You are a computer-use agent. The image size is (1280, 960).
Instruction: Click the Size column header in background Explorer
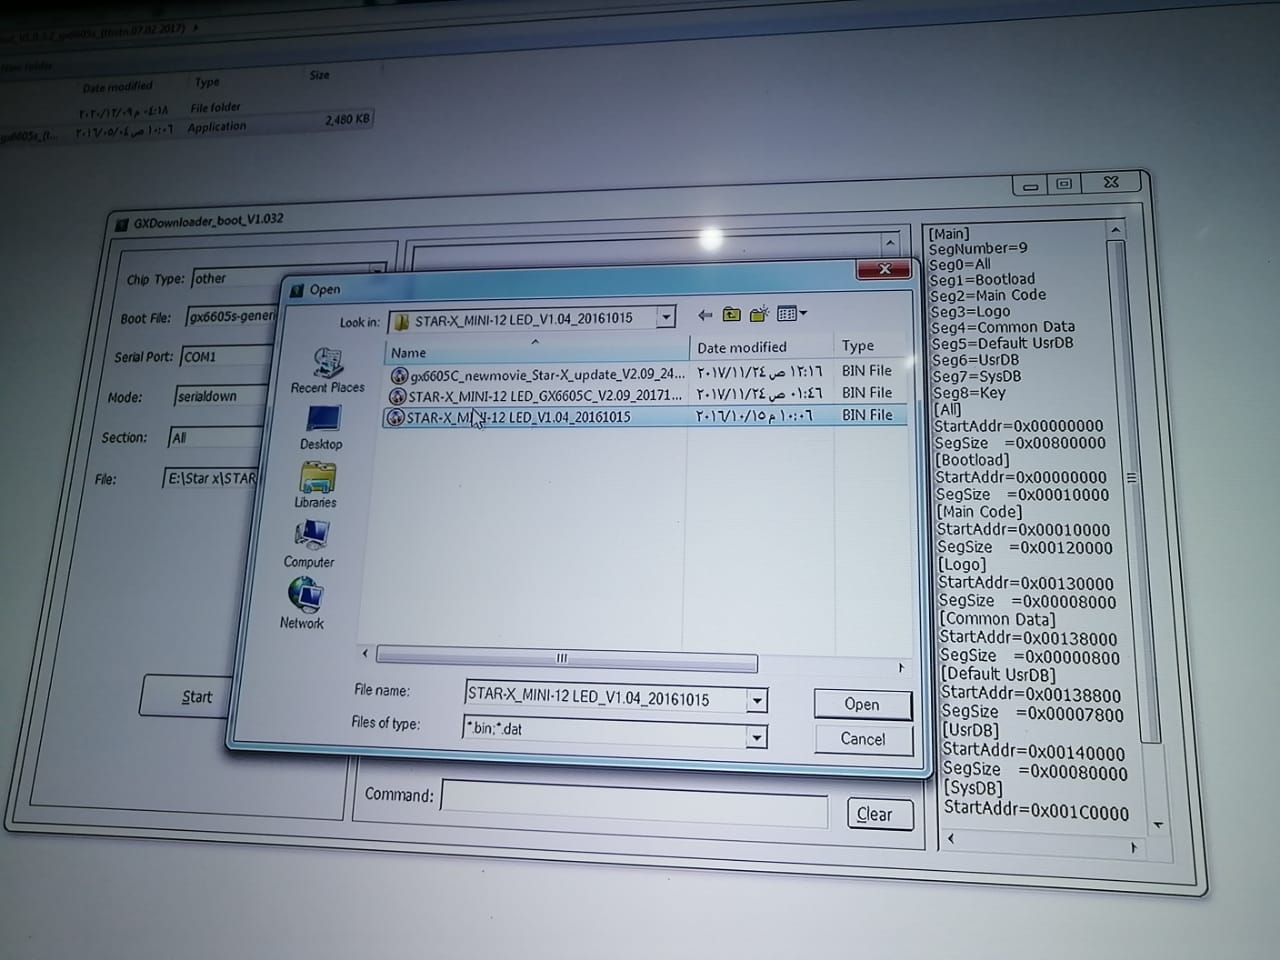[x=320, y=75]
